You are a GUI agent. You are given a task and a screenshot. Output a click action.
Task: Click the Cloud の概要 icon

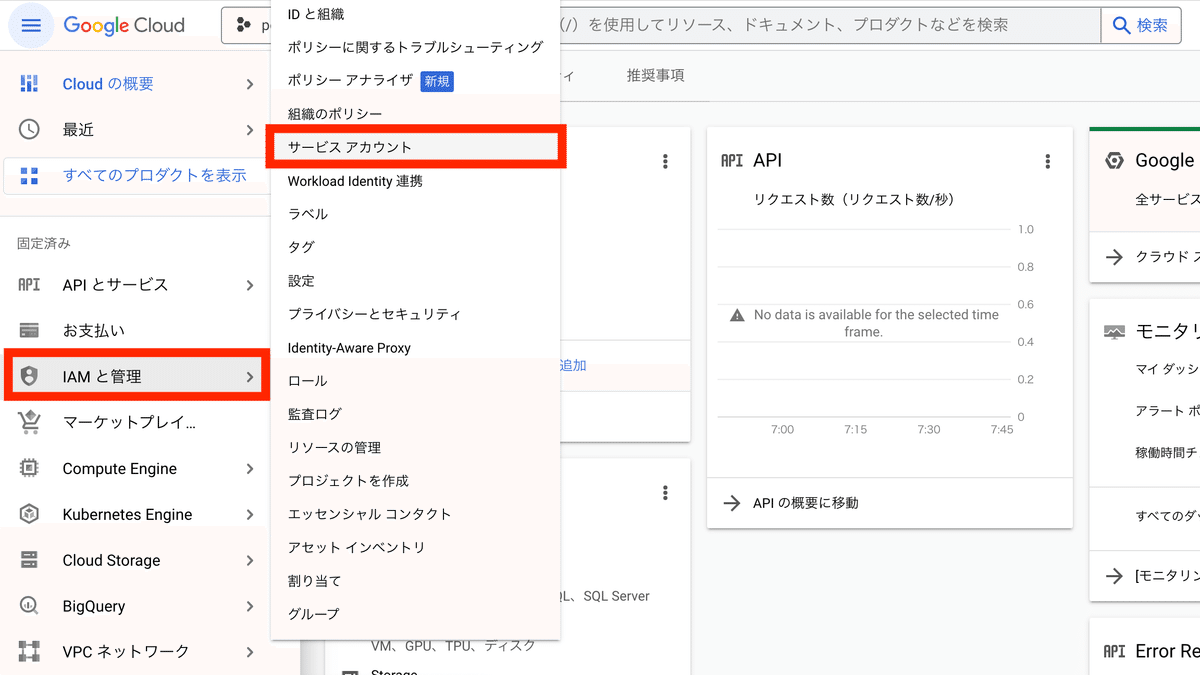tap(29, 84)
